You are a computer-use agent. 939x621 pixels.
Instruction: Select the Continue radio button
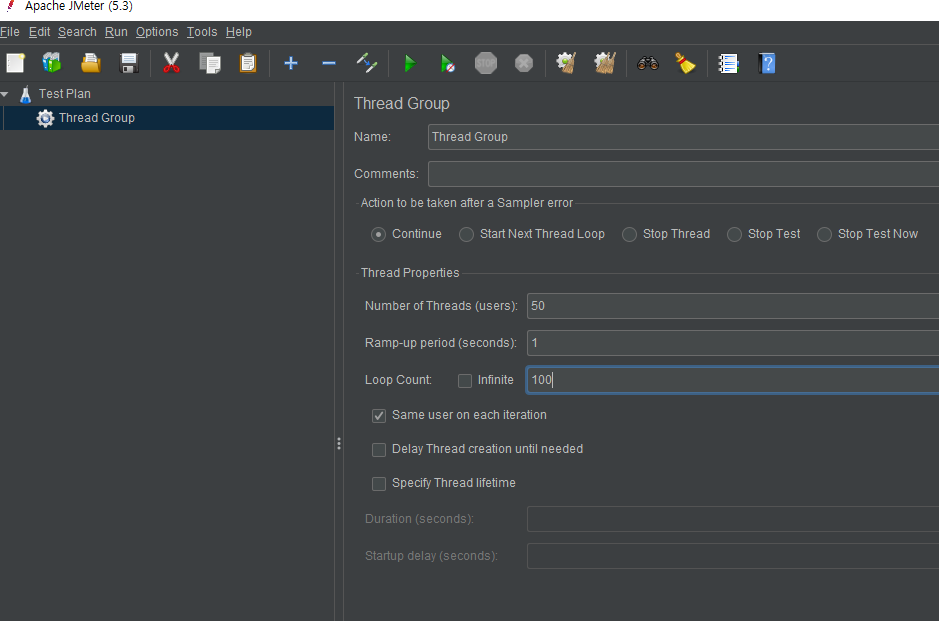[x=378, y=234]
